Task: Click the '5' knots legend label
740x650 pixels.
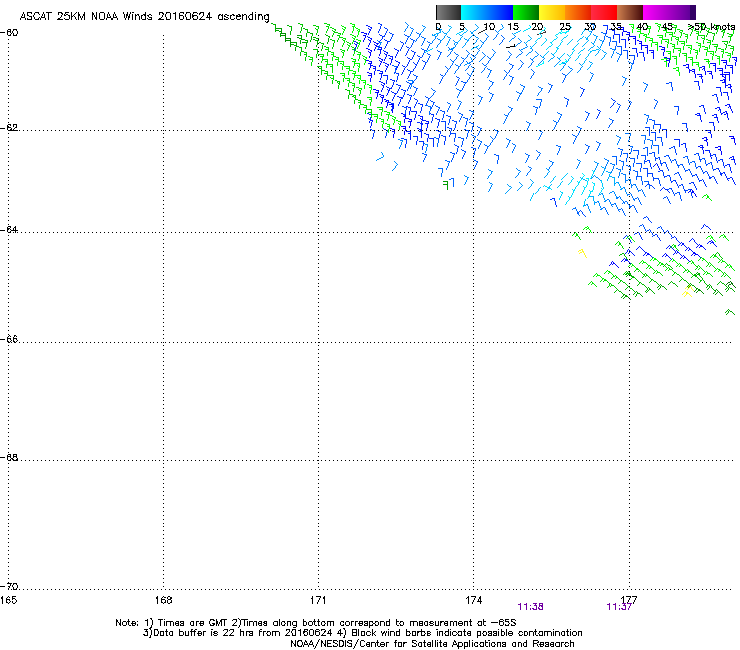Action: coord(462,27)
